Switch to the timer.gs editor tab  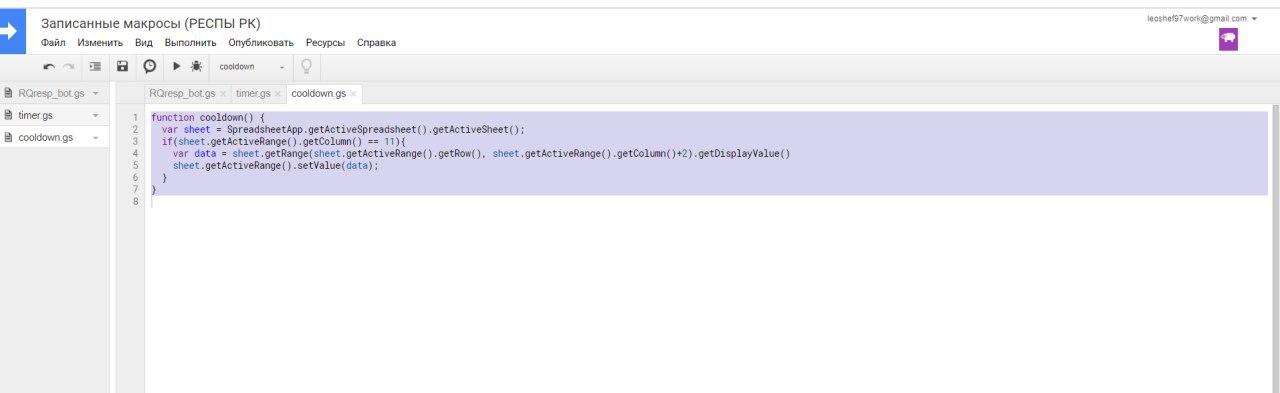click(253, 93)
